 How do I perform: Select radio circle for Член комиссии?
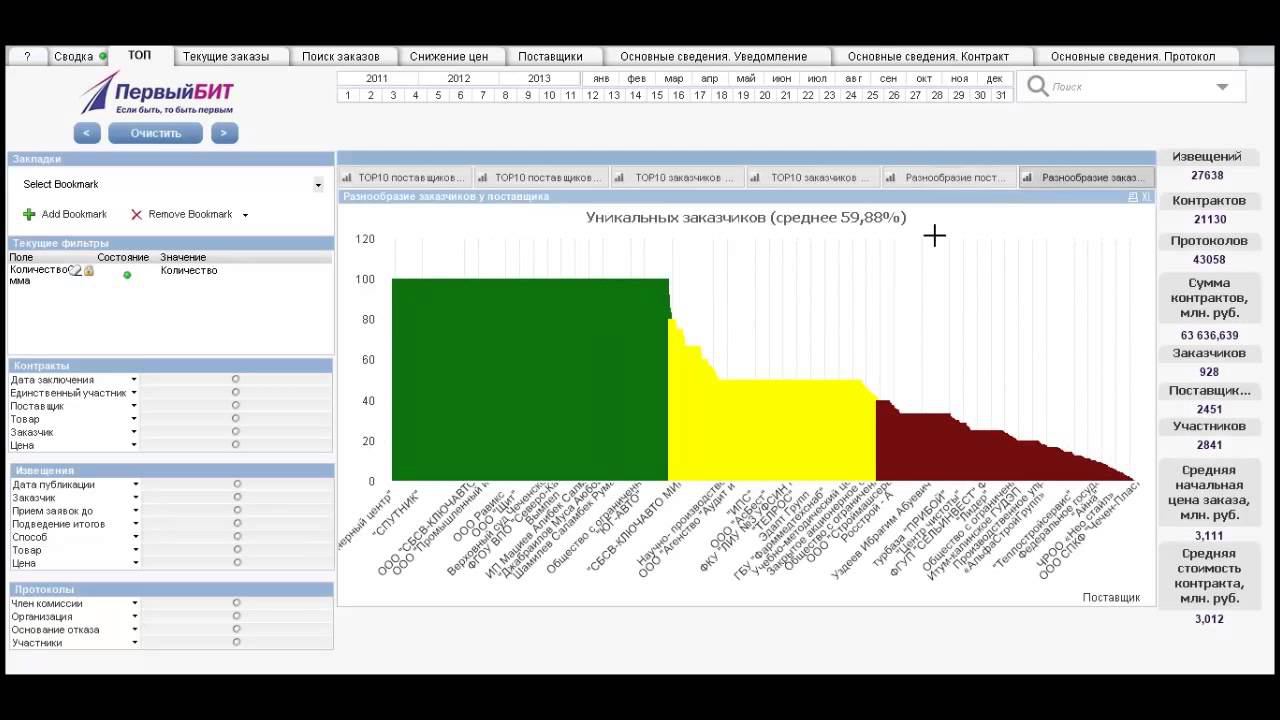click(x=237, y=603)
